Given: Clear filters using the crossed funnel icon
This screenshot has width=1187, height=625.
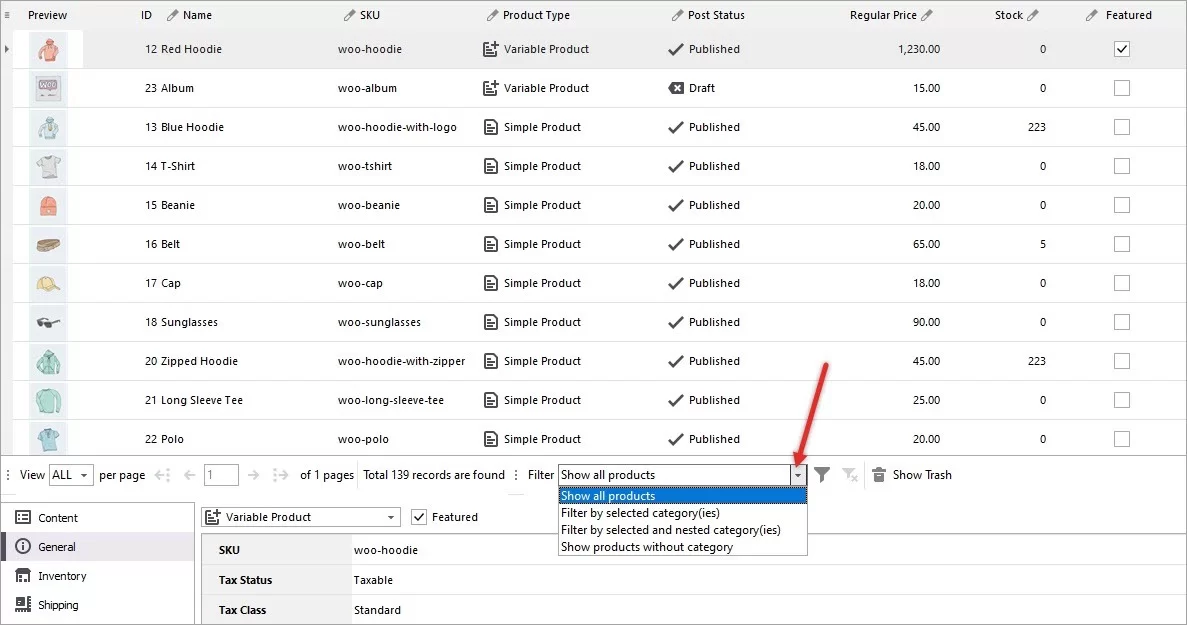Looking at the screenshot, I should 849,475.
